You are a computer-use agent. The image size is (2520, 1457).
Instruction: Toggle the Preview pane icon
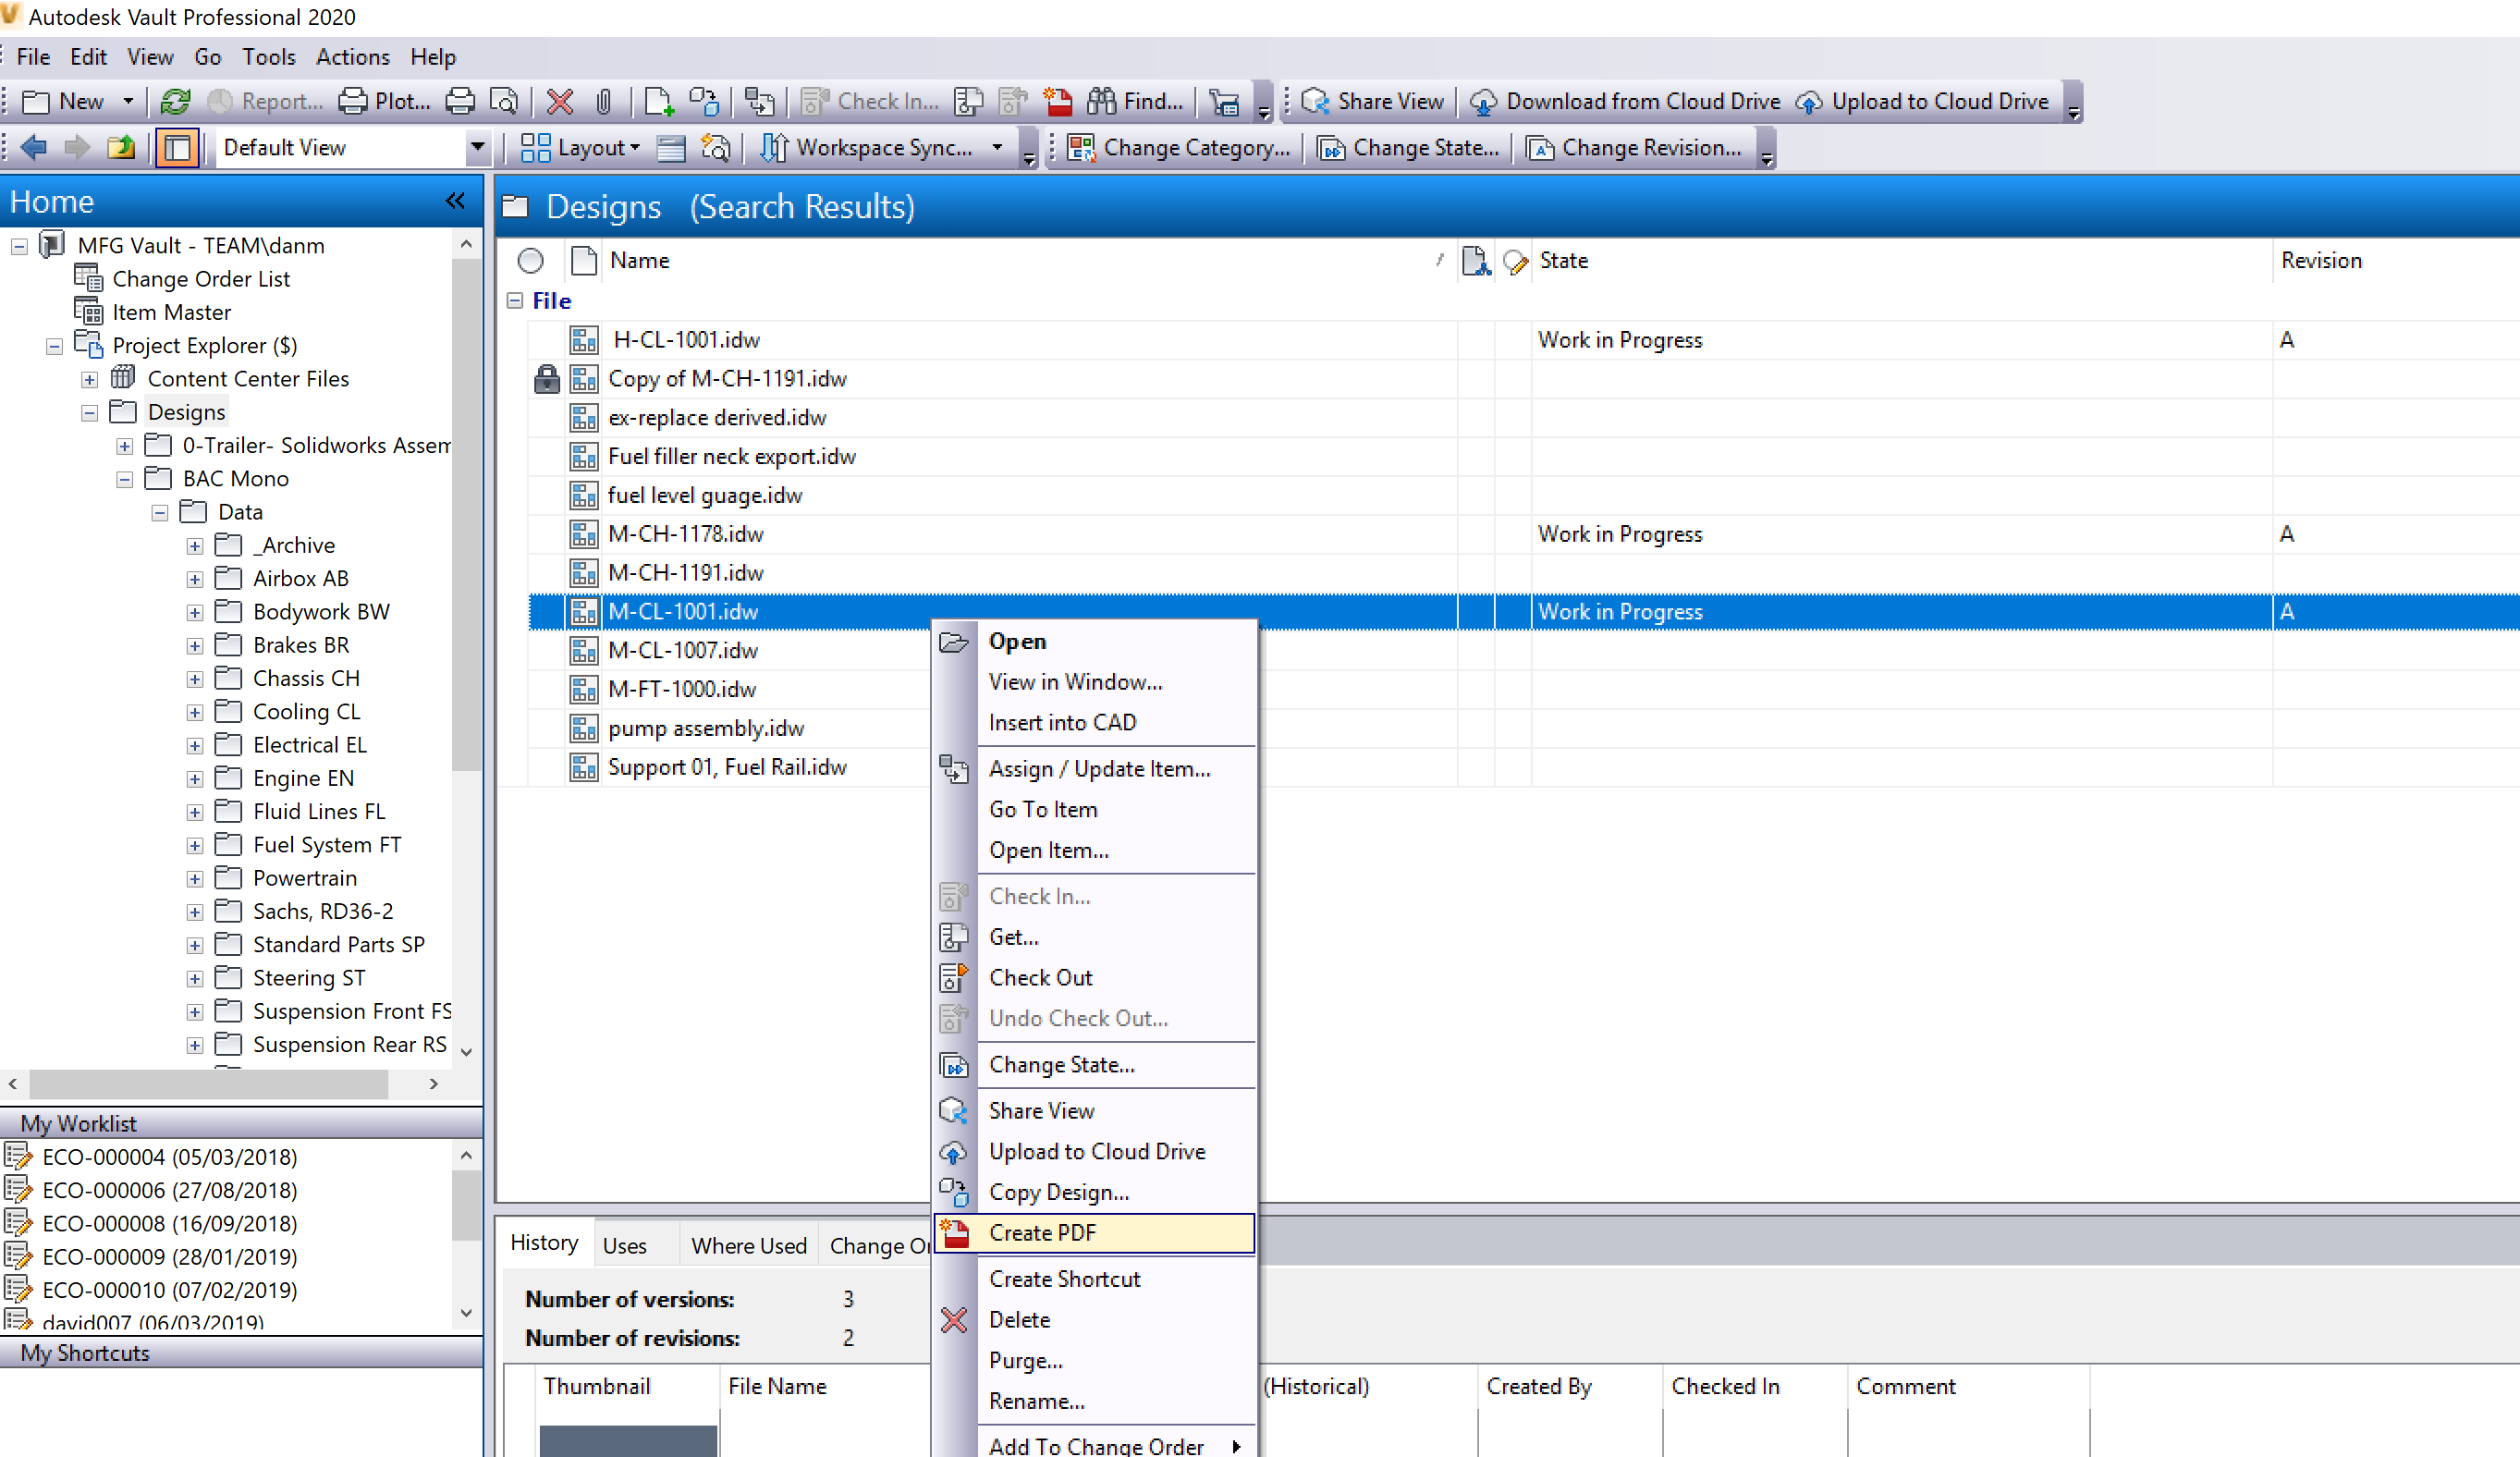click(x=177, y=148)
